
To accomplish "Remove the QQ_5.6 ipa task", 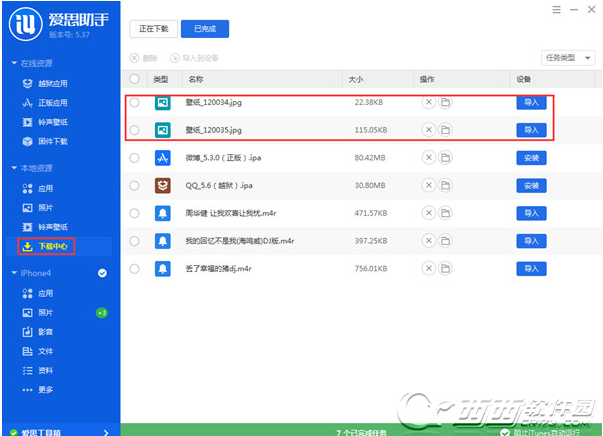I will coord(428,185).
